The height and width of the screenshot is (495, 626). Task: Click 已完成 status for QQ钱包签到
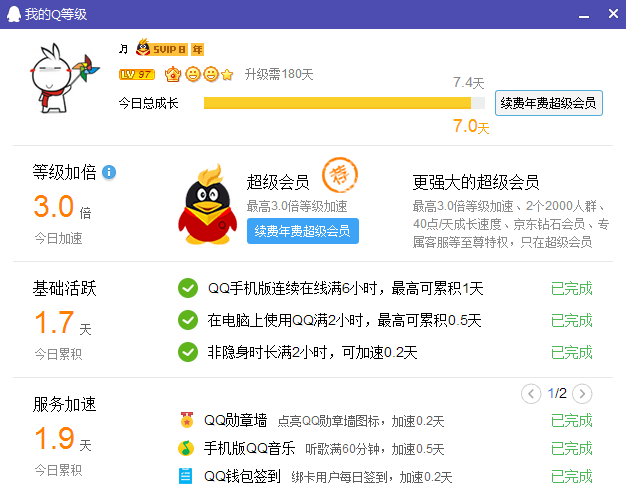click(571, 476)
